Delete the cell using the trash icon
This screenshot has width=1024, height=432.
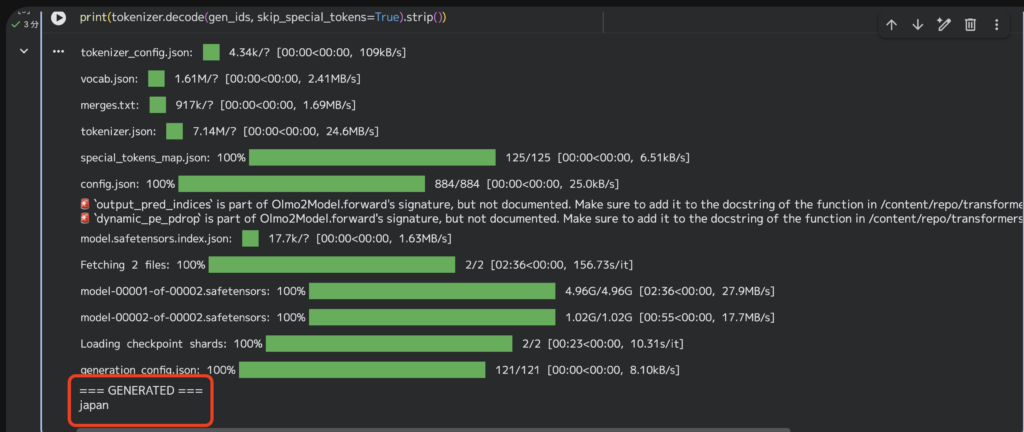(969, 25)
